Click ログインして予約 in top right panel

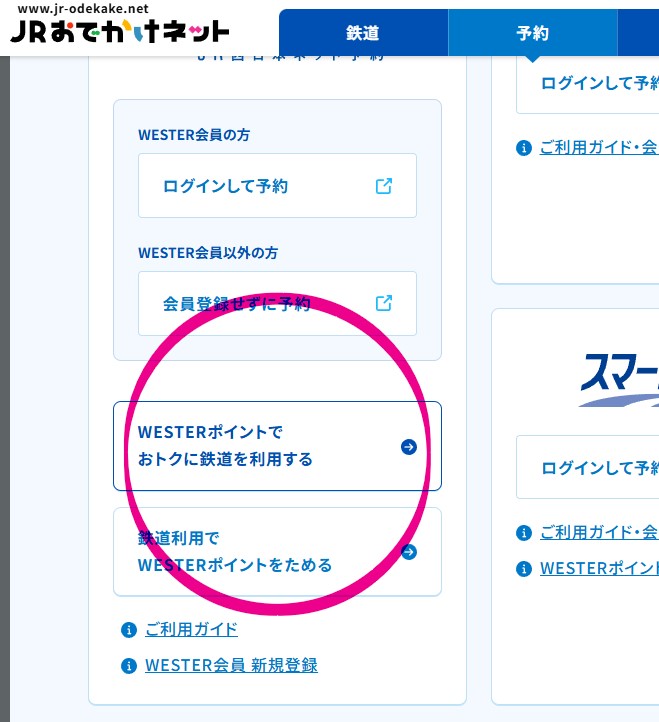pyautogui.click(x=588, y=84)
